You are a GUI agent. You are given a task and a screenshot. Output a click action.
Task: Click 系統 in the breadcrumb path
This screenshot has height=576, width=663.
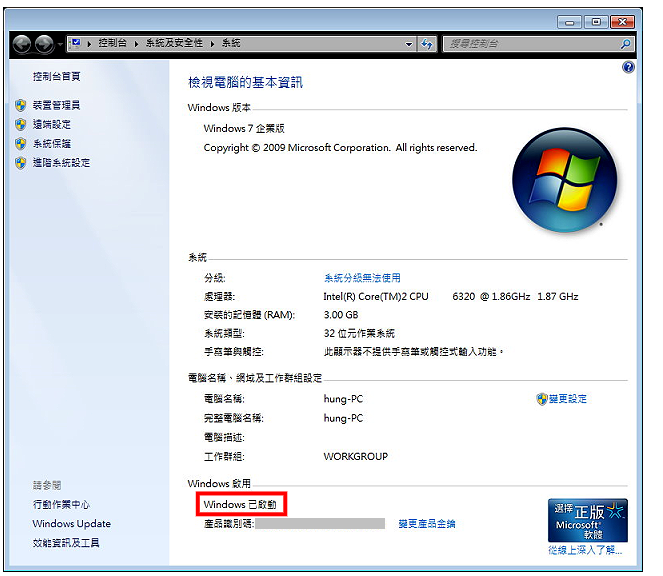(x=231, y=43)
